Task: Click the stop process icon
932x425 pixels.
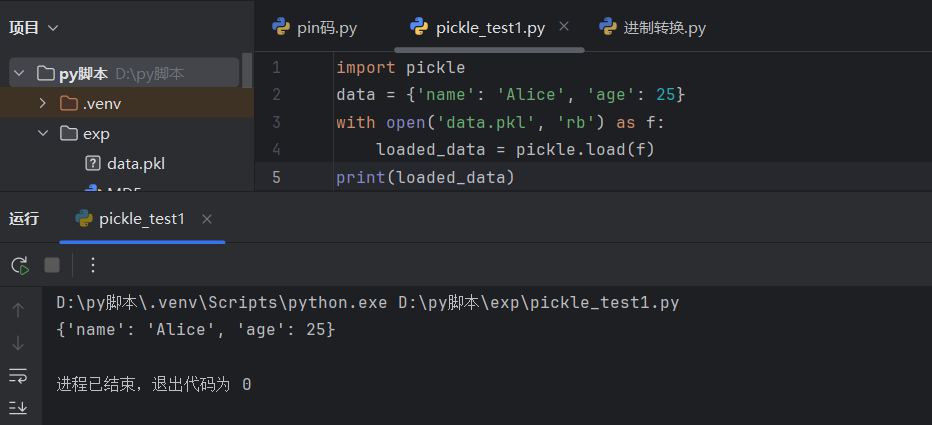Action: 52,265
